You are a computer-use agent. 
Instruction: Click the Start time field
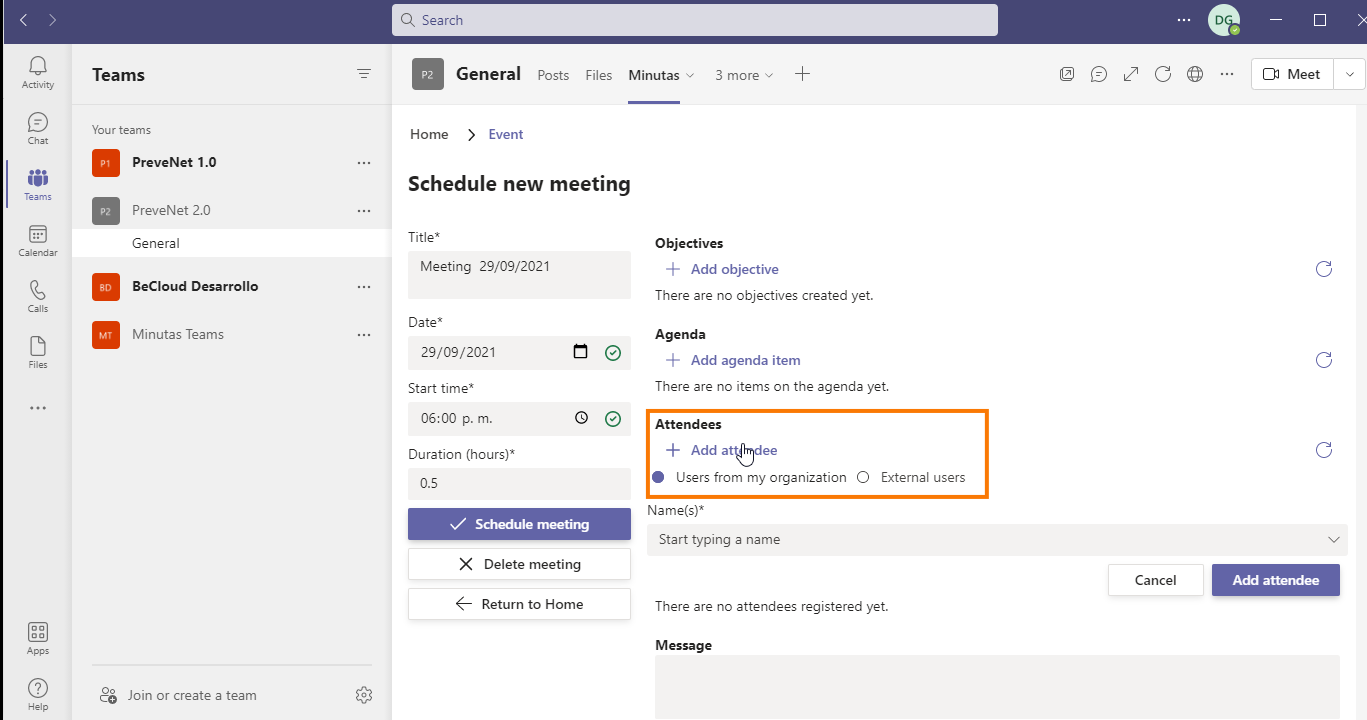[519, 418]
